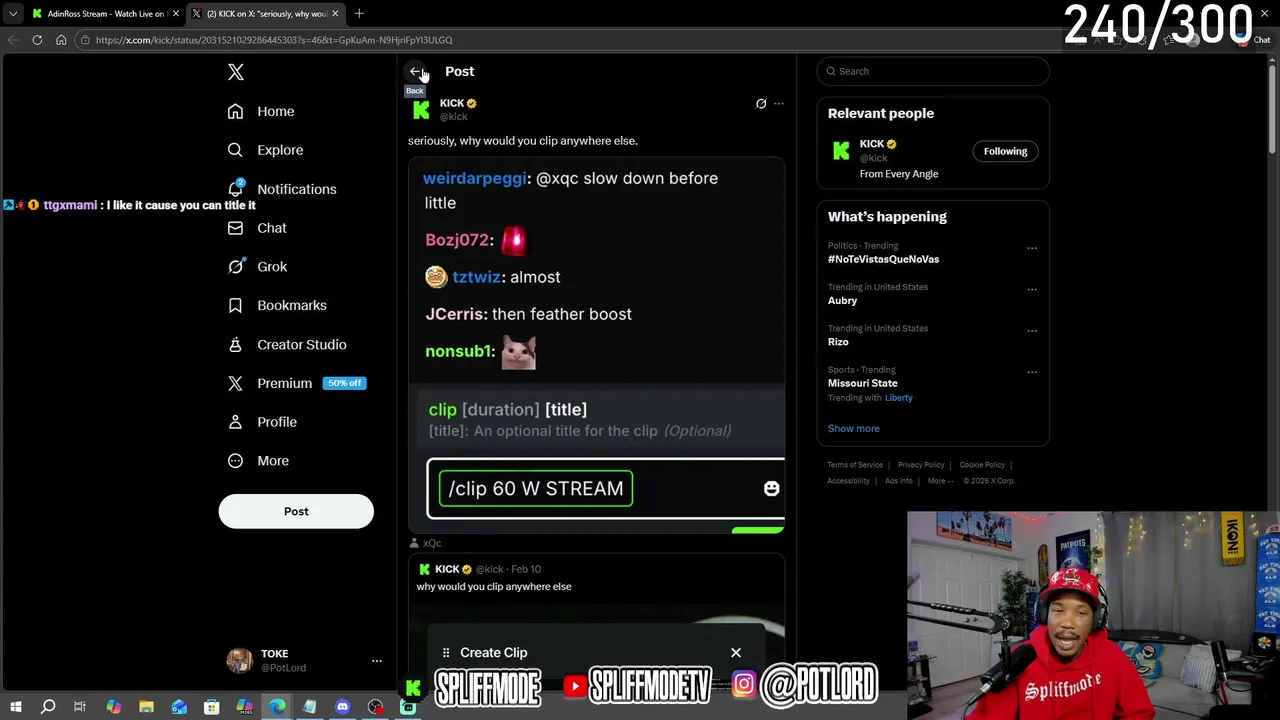Click the Grok icon on KICK post
This screenshot has height=720, width=1280.
point(761,103)
